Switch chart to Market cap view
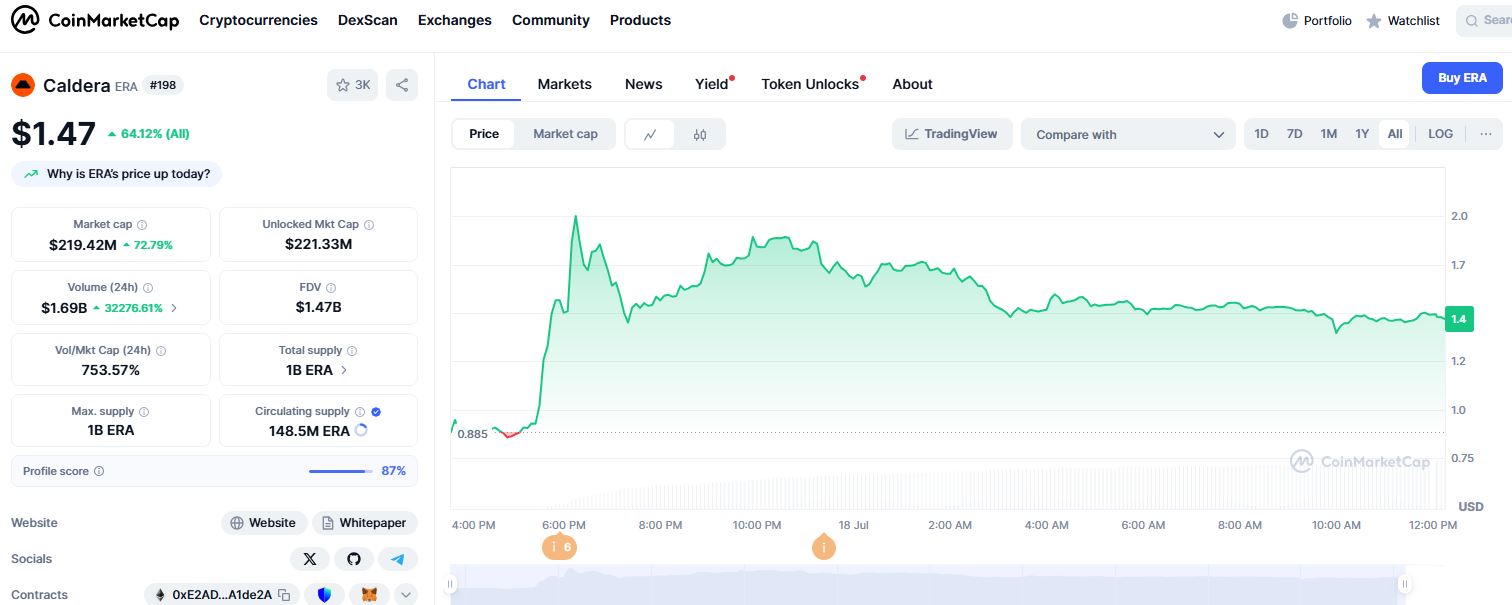The height and width of the screenshot is (605, 1512). click(565, 134)
